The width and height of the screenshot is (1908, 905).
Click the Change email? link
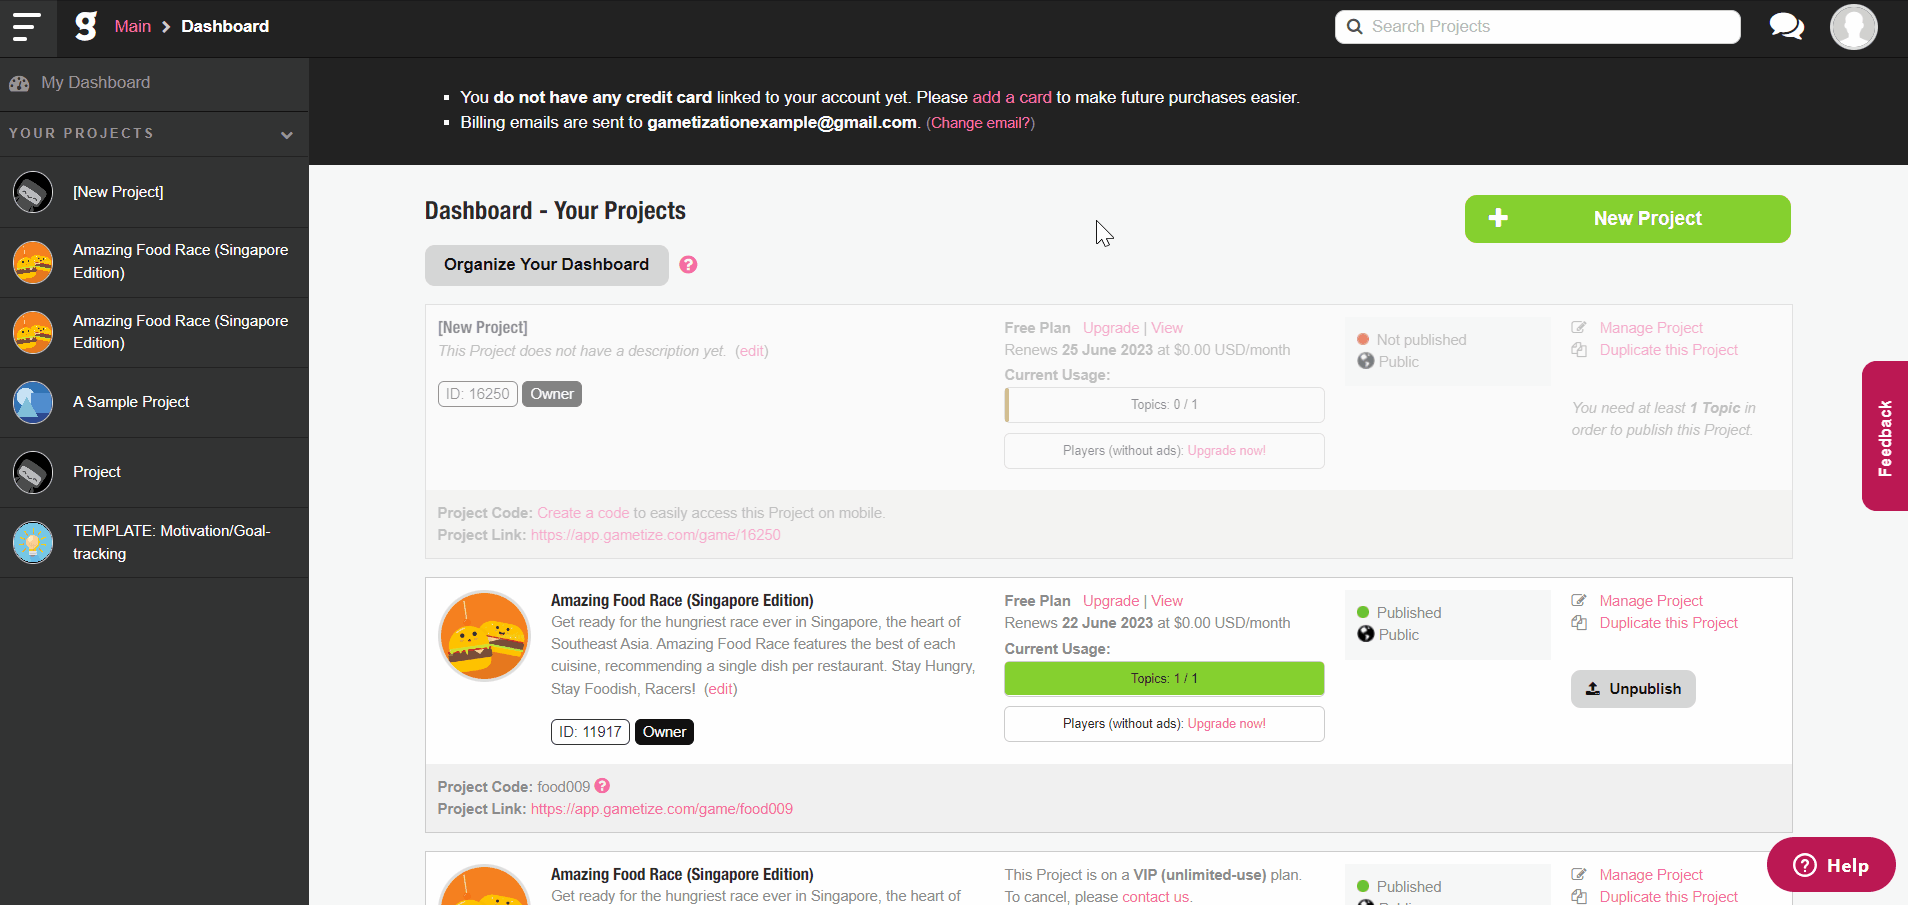[x=980, y=123]
